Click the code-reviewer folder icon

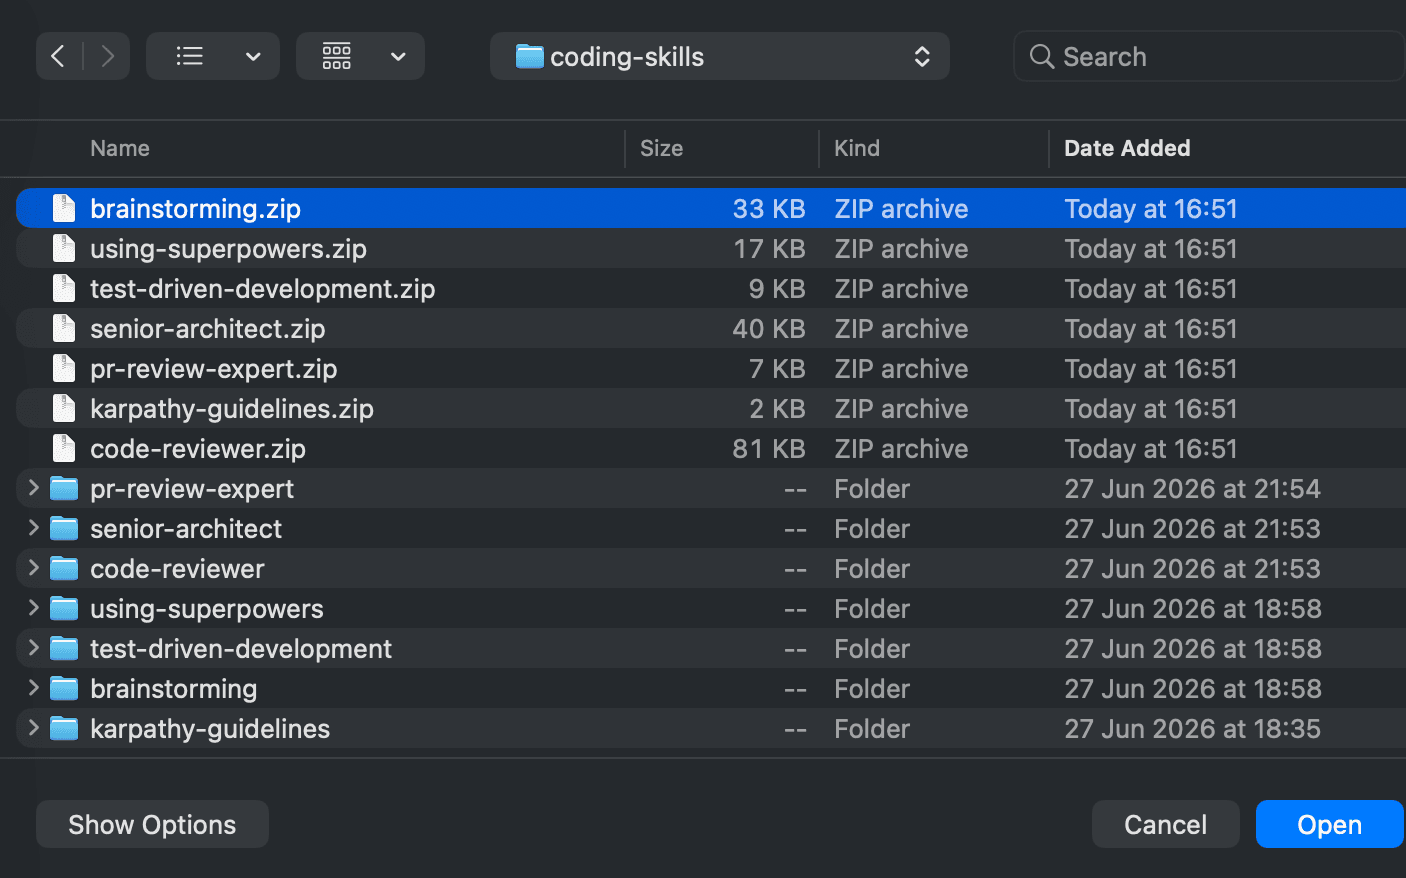click(x=64, y=568)
